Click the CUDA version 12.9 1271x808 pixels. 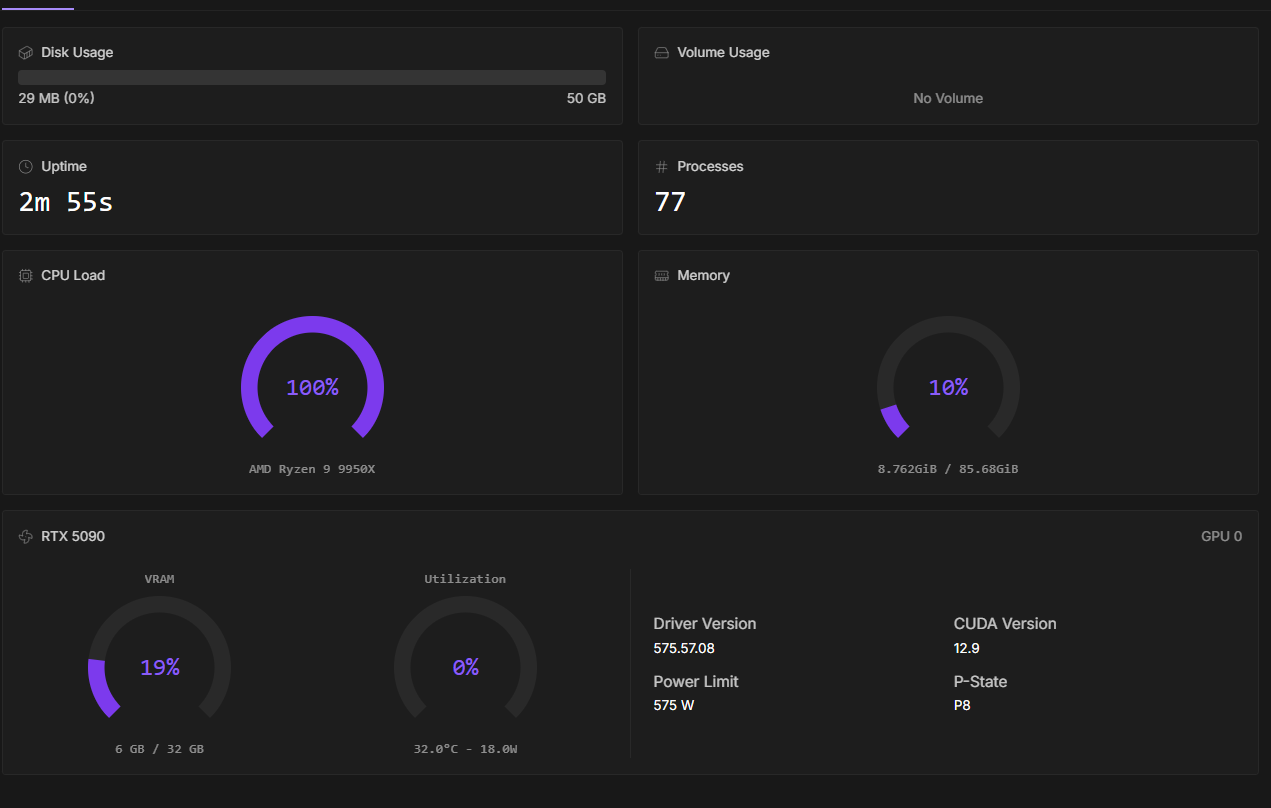click(966, 648)
